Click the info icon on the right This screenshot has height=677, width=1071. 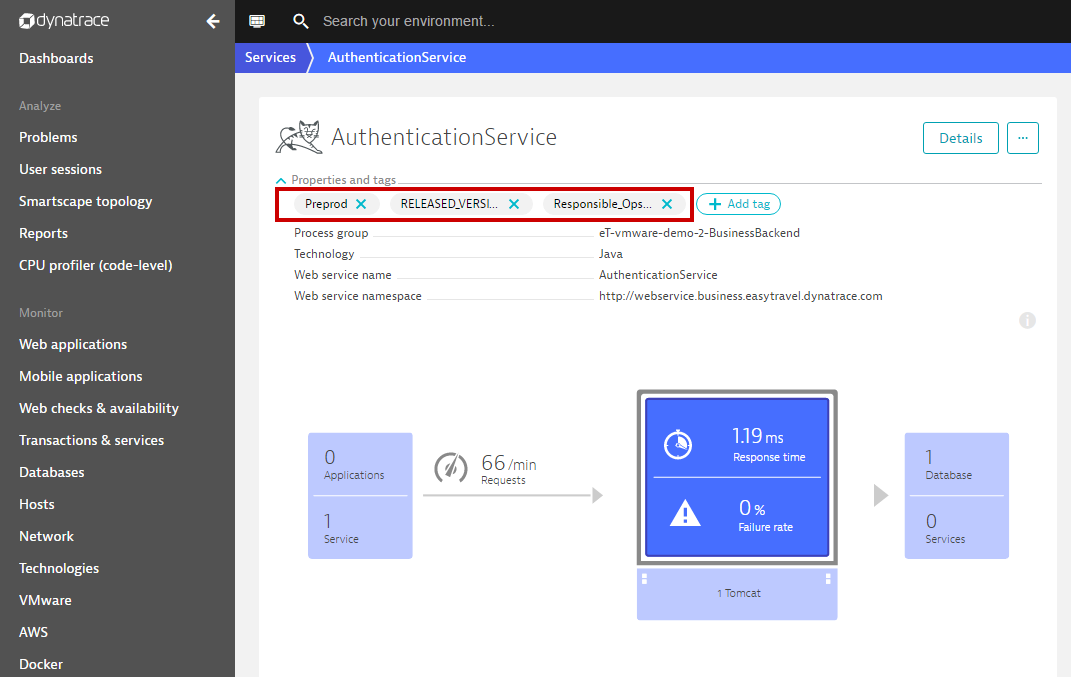click(1027, 320)
